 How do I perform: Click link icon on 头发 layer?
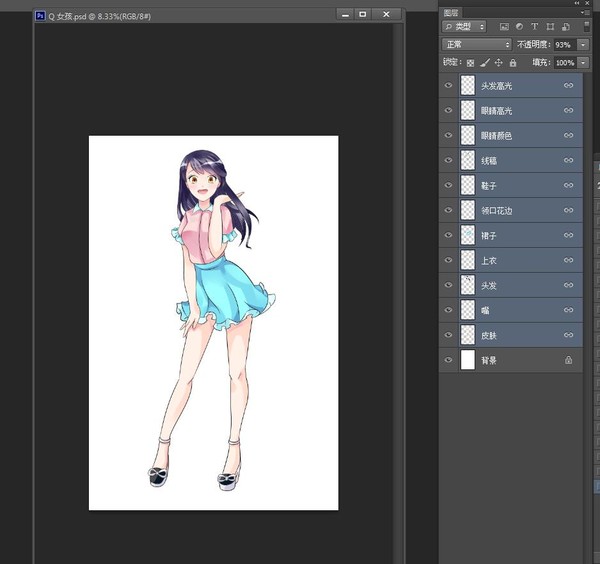click(568, 285)
